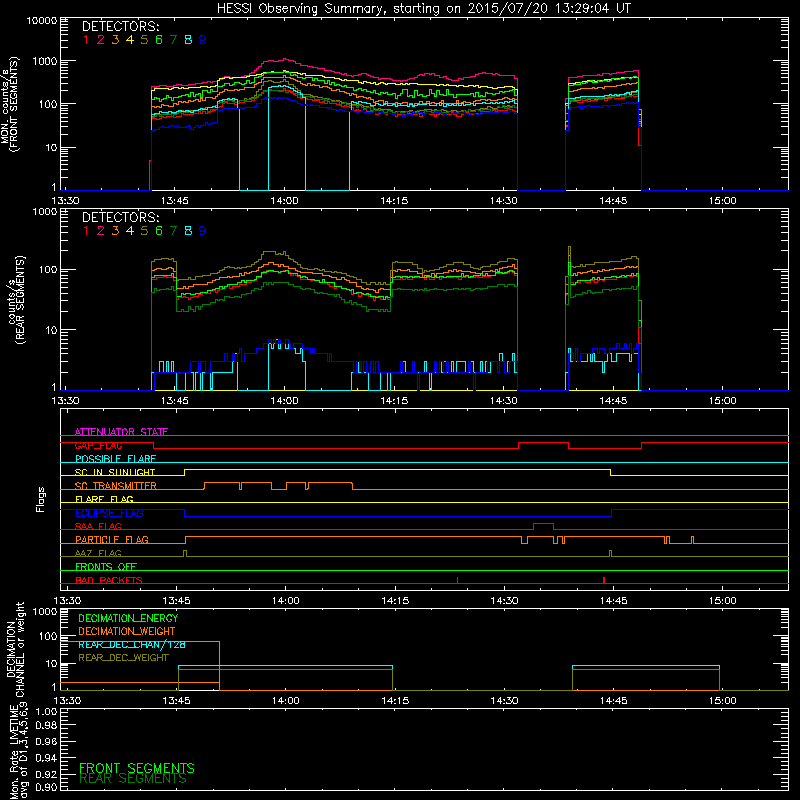This screenshot has height=800, width=800.
Task: Pick detector 5 in rear segments legend
Action: click(x=144, y=231)
